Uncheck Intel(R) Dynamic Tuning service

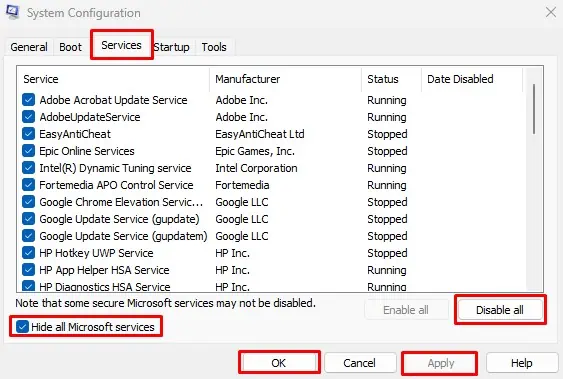(x=28, y=168)
